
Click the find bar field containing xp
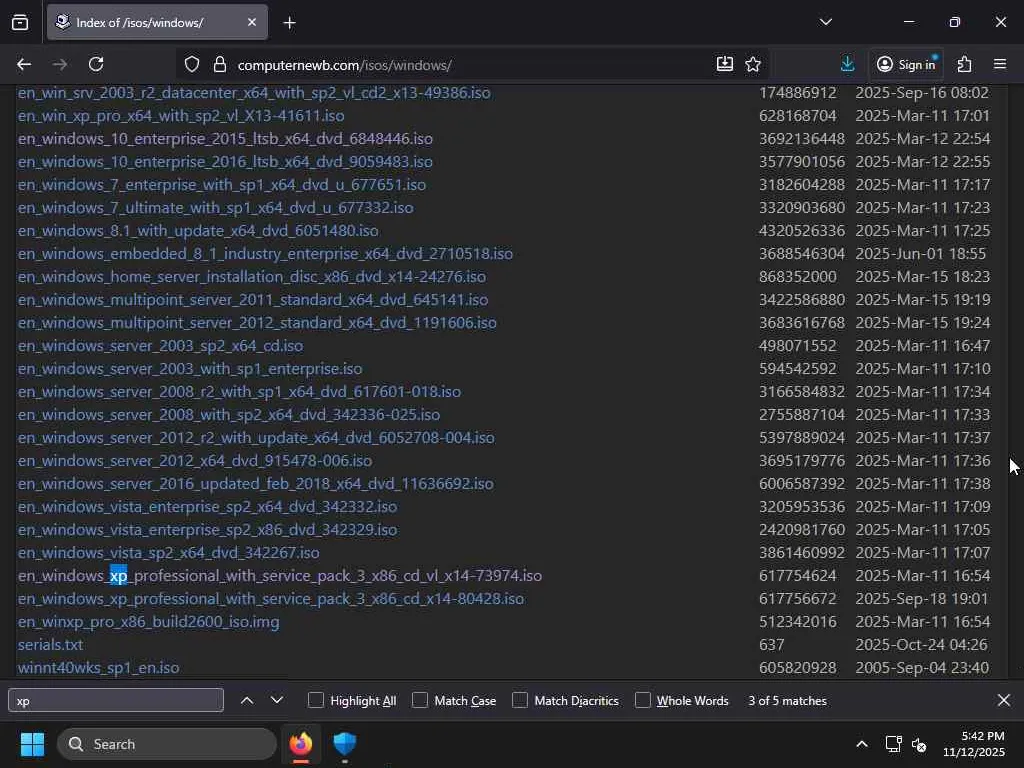click(116, 700)
